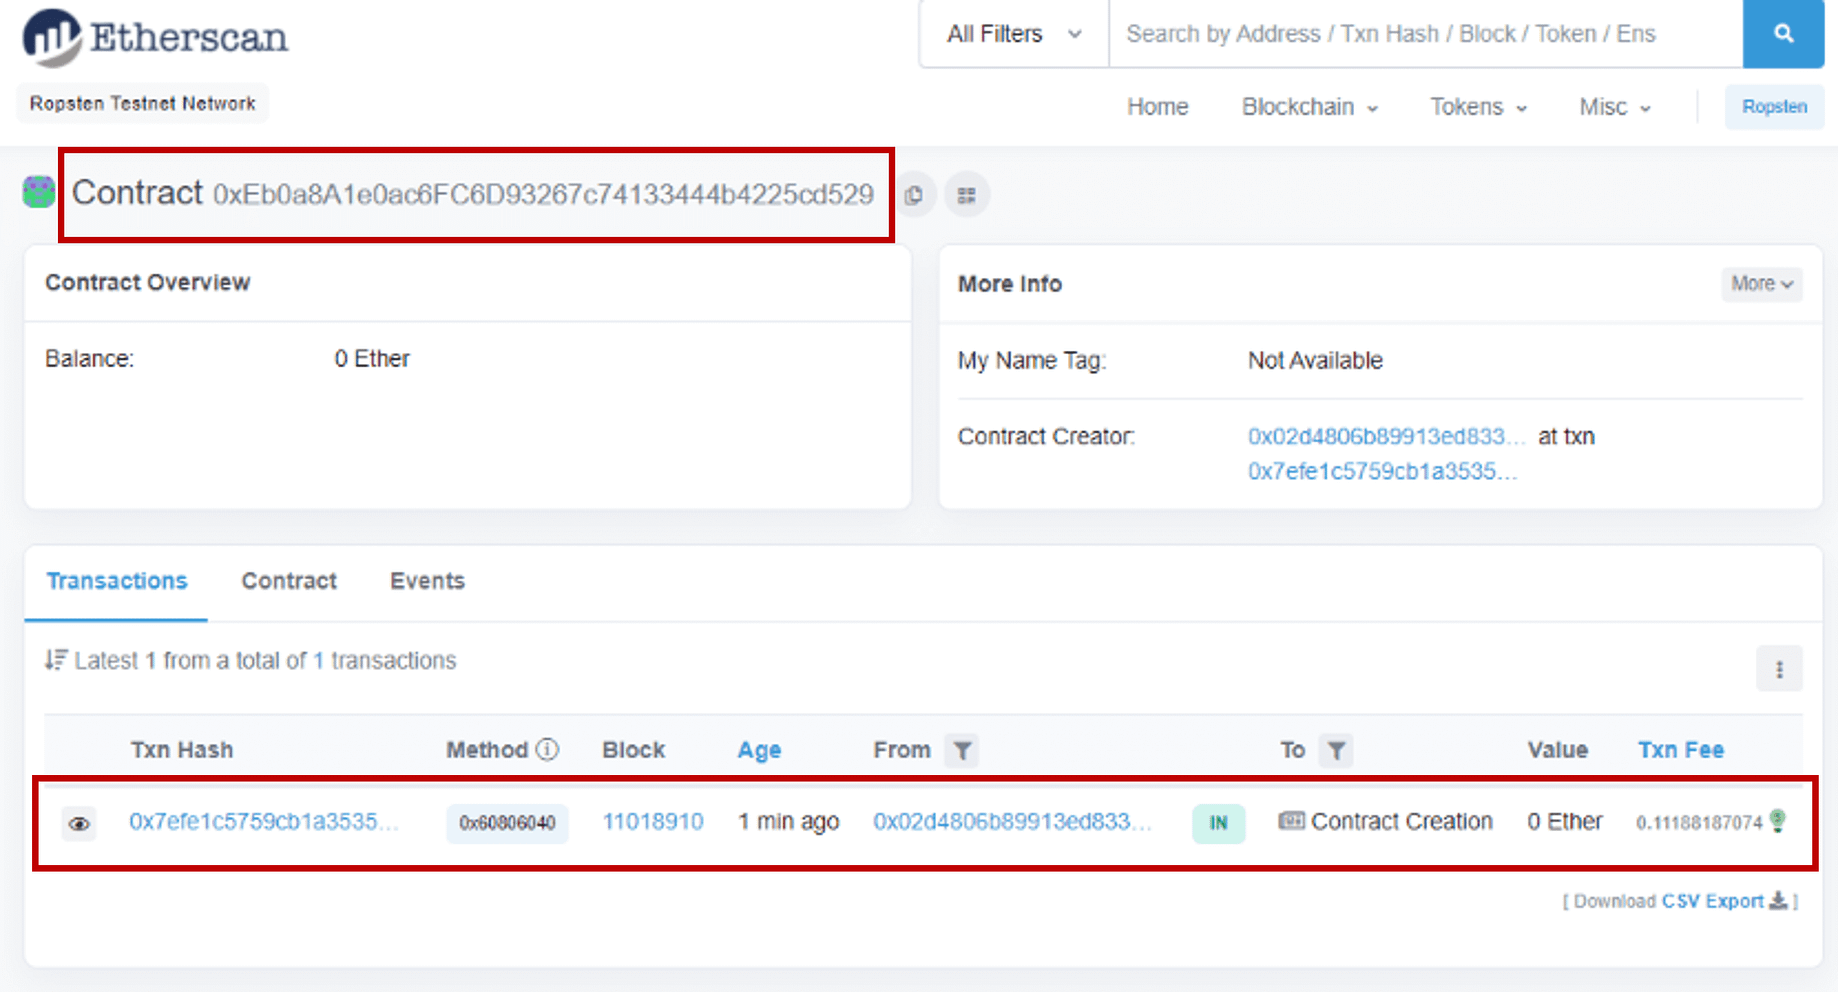Screen dimensions: 1838x992
Task: Filter transactions by From address
Action: point(962,750)
